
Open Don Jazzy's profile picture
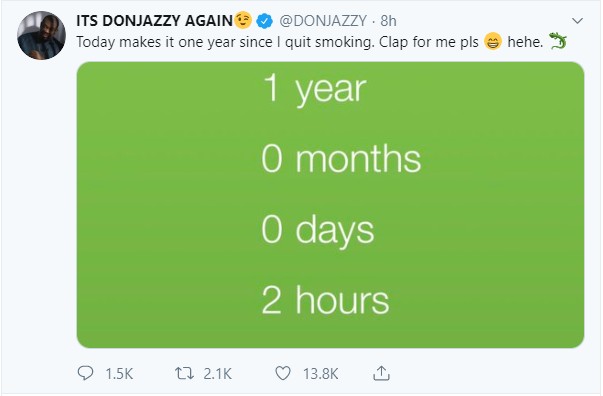[42, 35]
